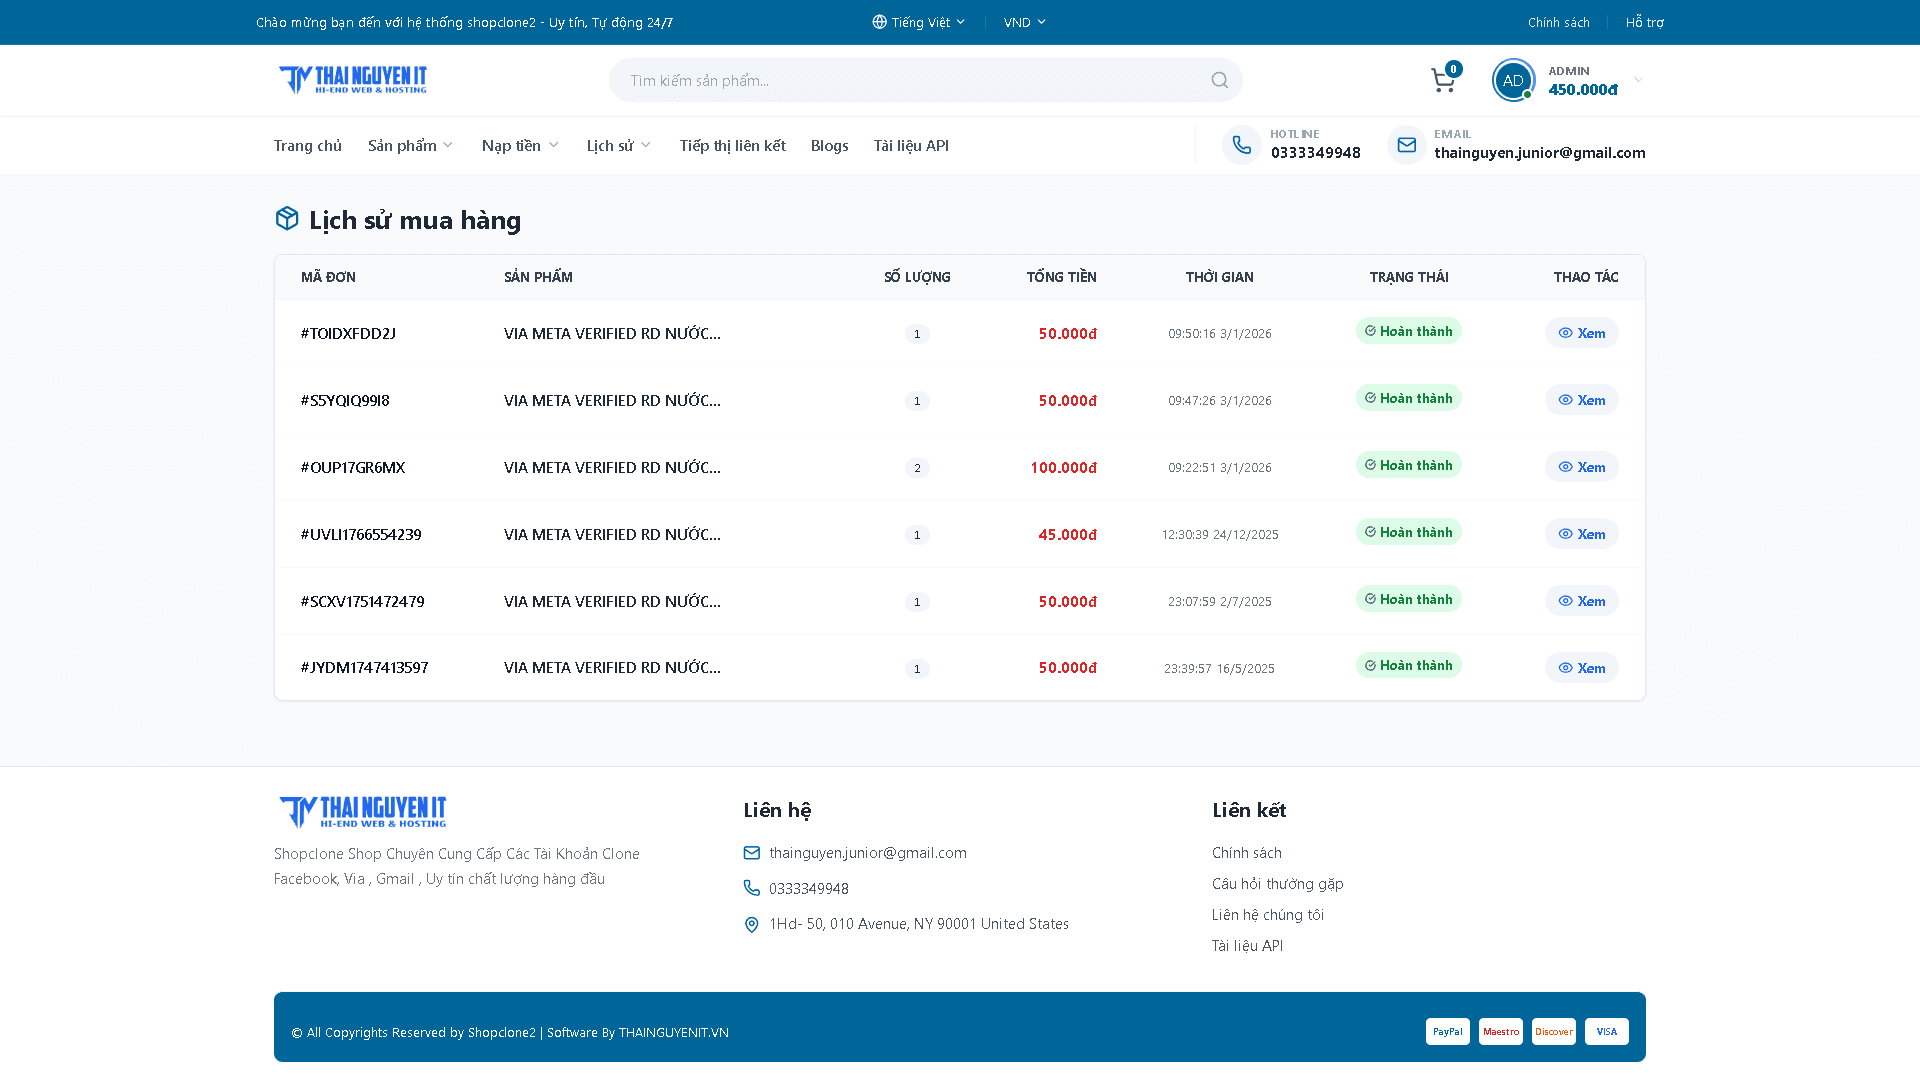Click order code #UVLI1766554239
The height and width of the screenshot is (1080, 1920).
[x=360, y=535]
